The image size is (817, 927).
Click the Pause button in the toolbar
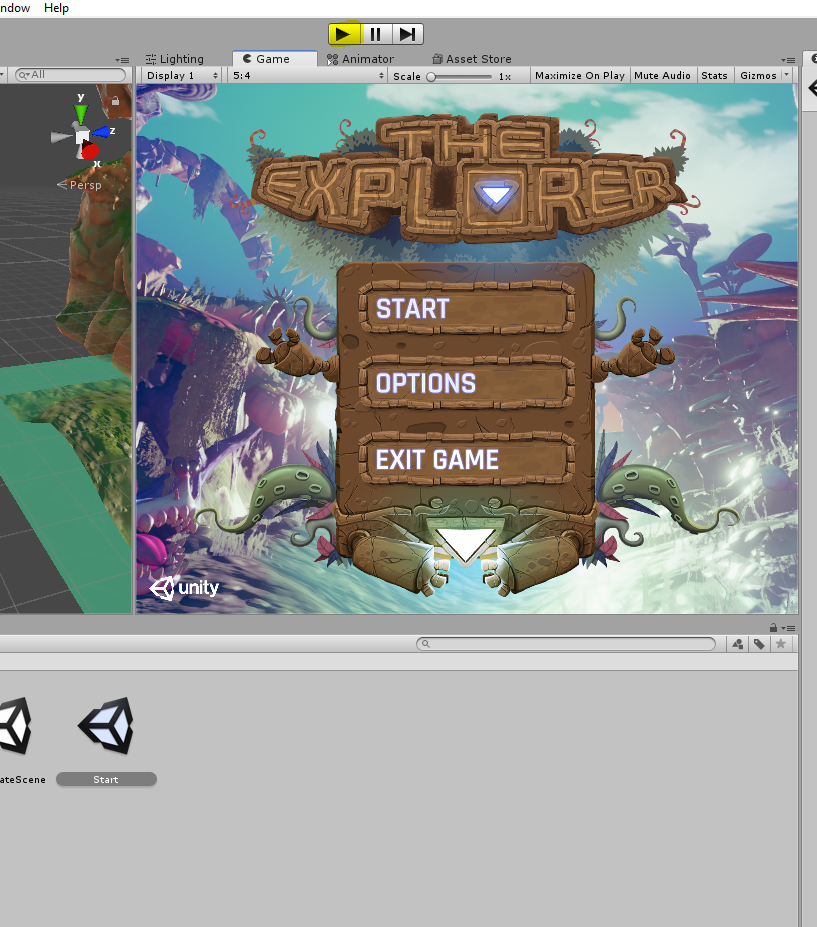[x=375, y=34]
